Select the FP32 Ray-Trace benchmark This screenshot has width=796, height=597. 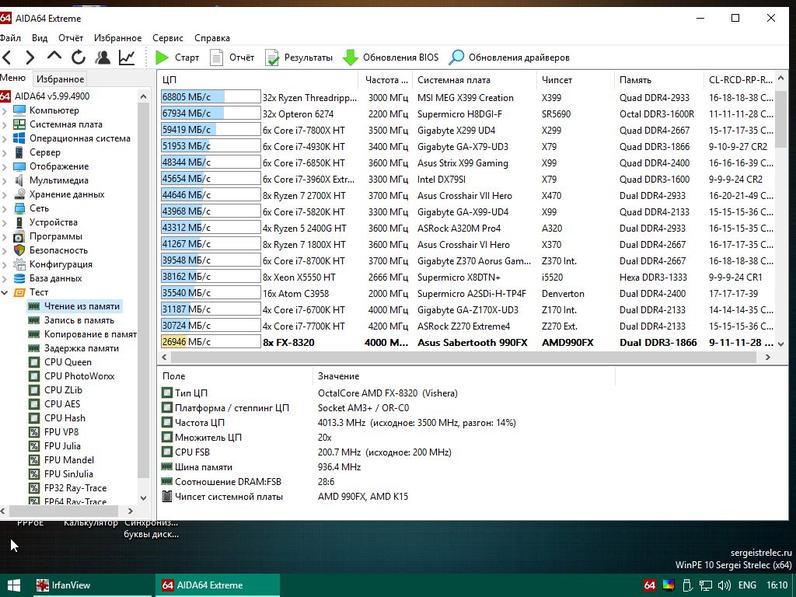point(75,488)
